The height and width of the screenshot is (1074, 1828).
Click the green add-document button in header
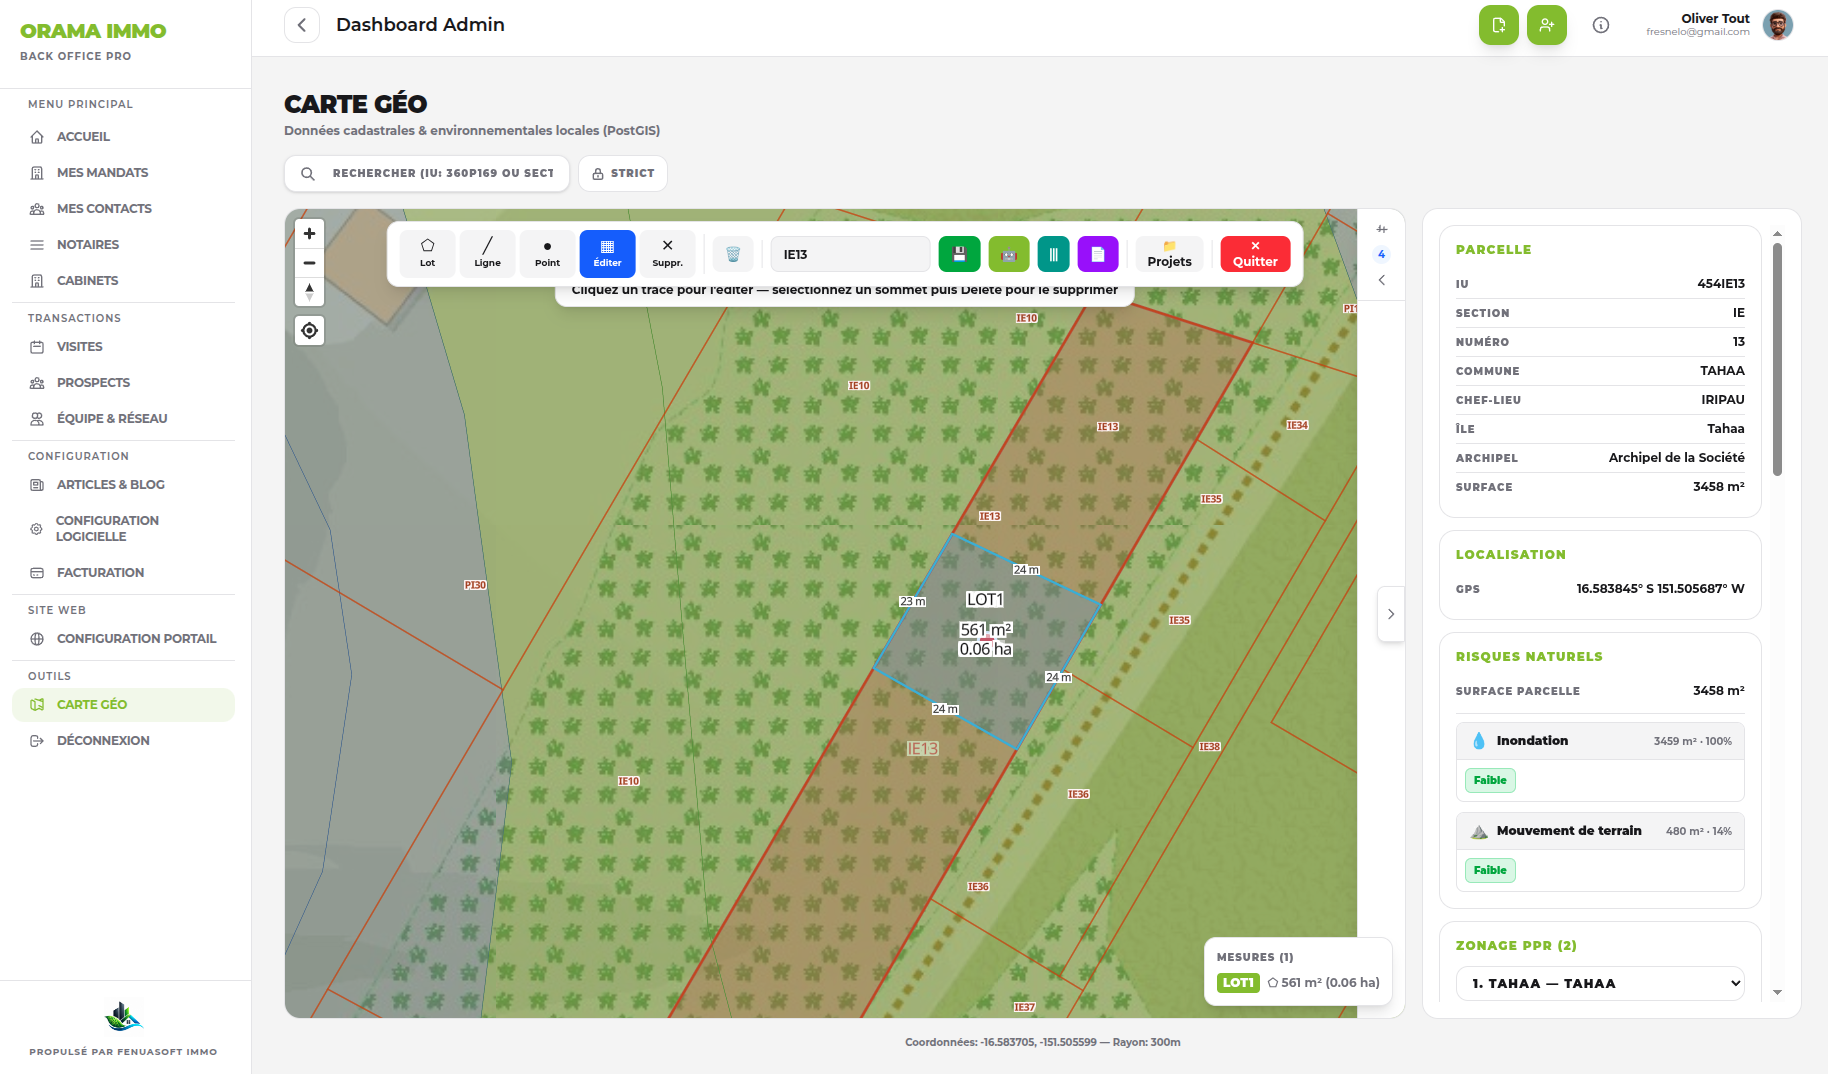click(1499, 25)
